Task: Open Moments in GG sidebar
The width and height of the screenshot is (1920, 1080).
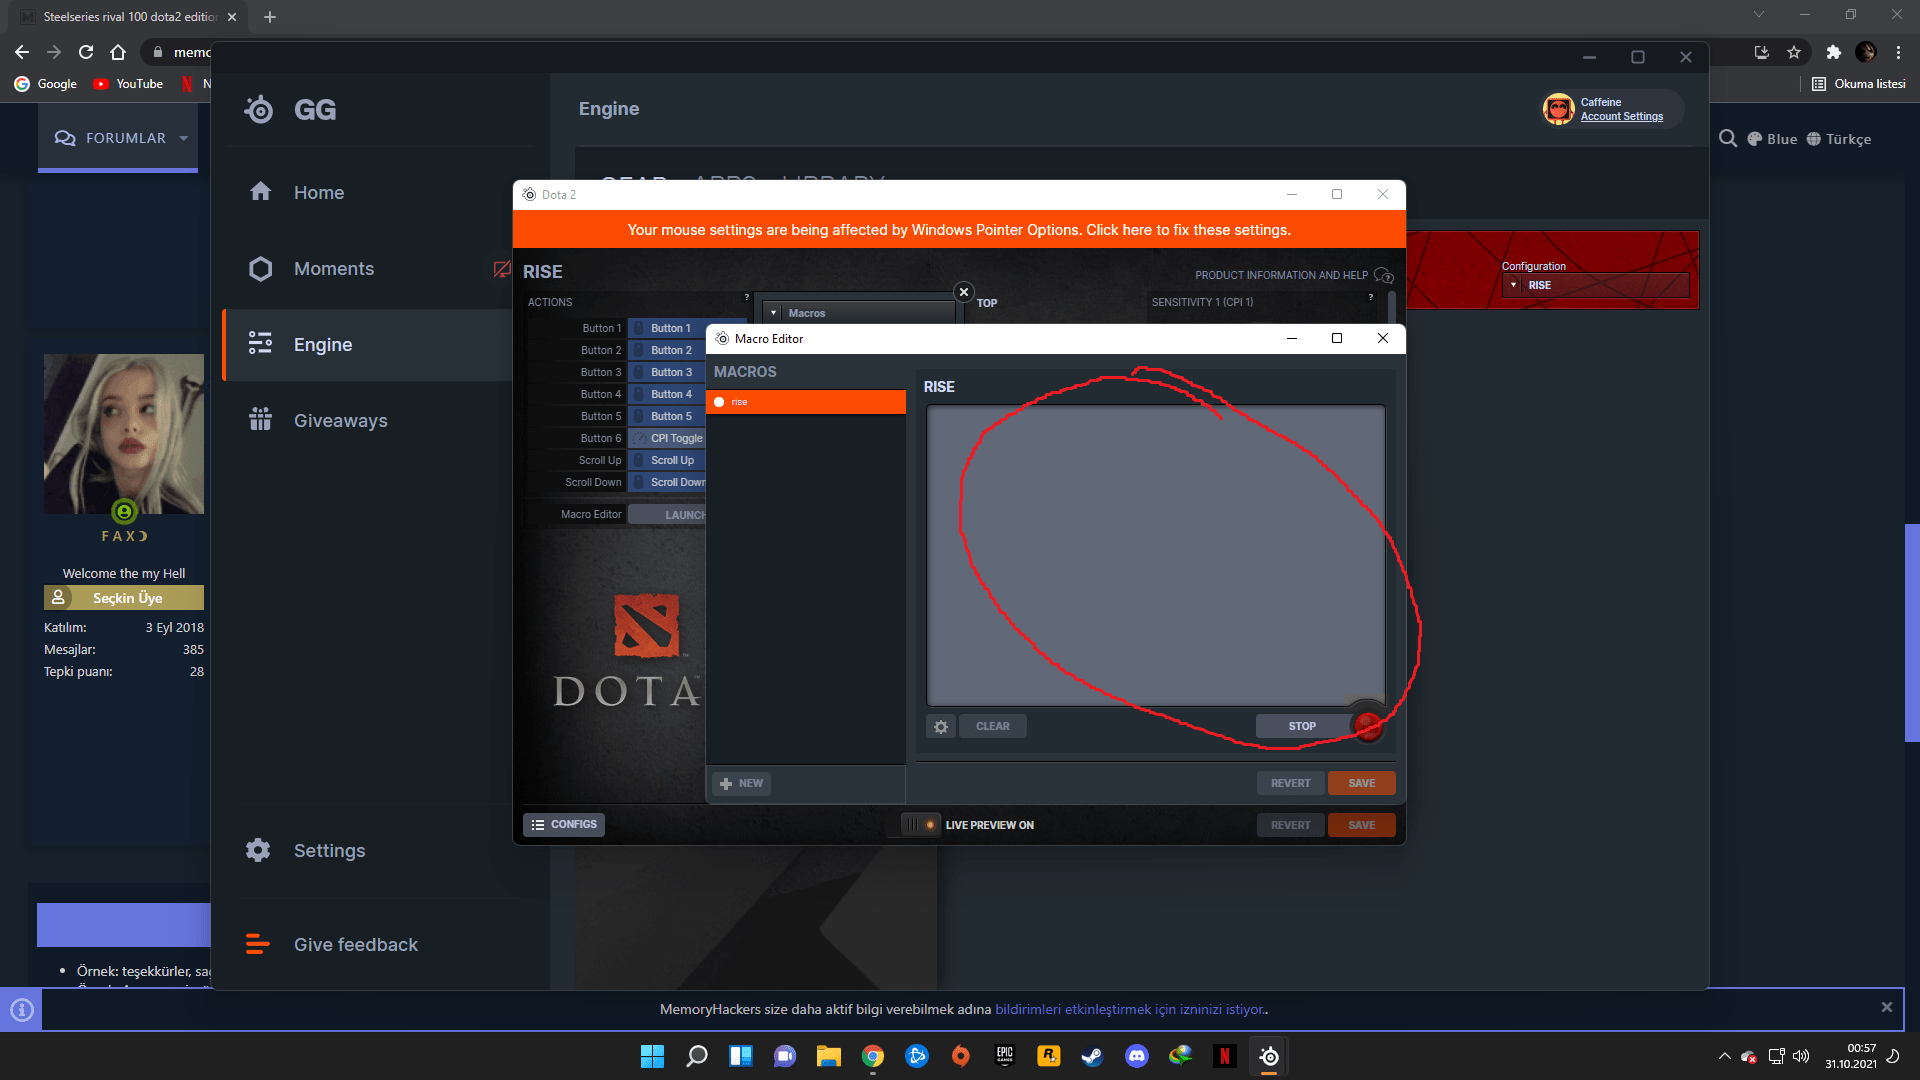Action: click(x=333, y=269)
